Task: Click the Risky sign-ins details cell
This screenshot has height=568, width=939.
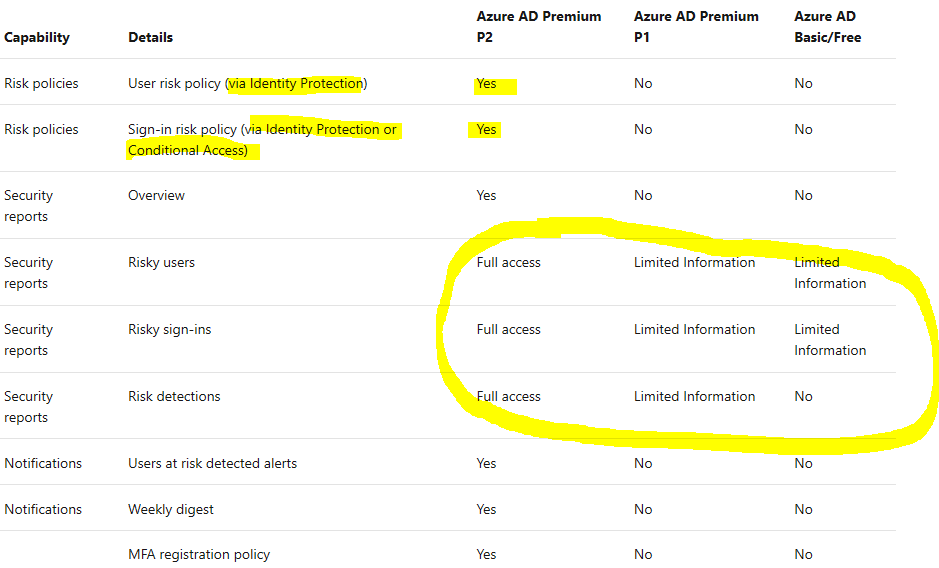Action: tap(169, 330)
